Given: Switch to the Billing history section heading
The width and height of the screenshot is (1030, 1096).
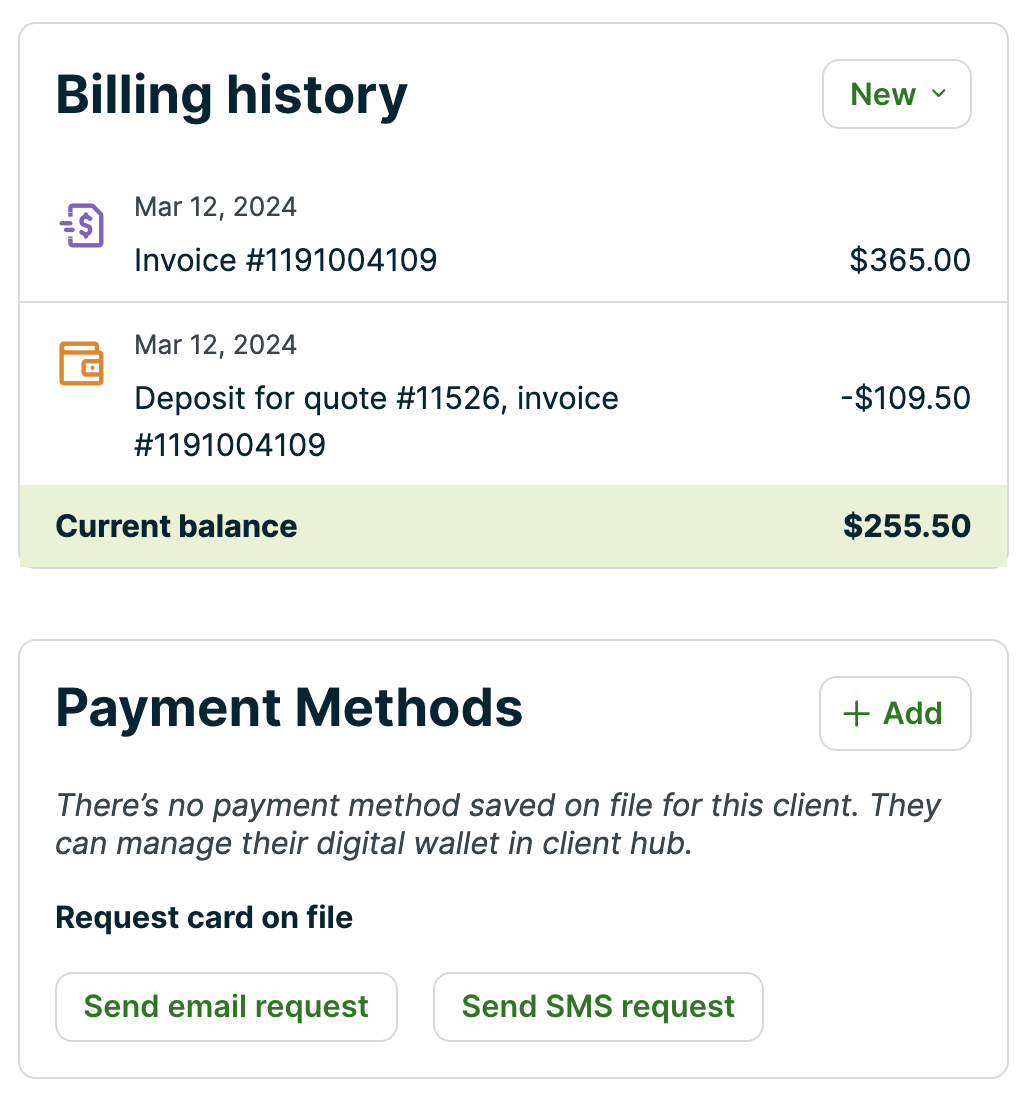Looking at the screenshot, I should click(231, 94).
